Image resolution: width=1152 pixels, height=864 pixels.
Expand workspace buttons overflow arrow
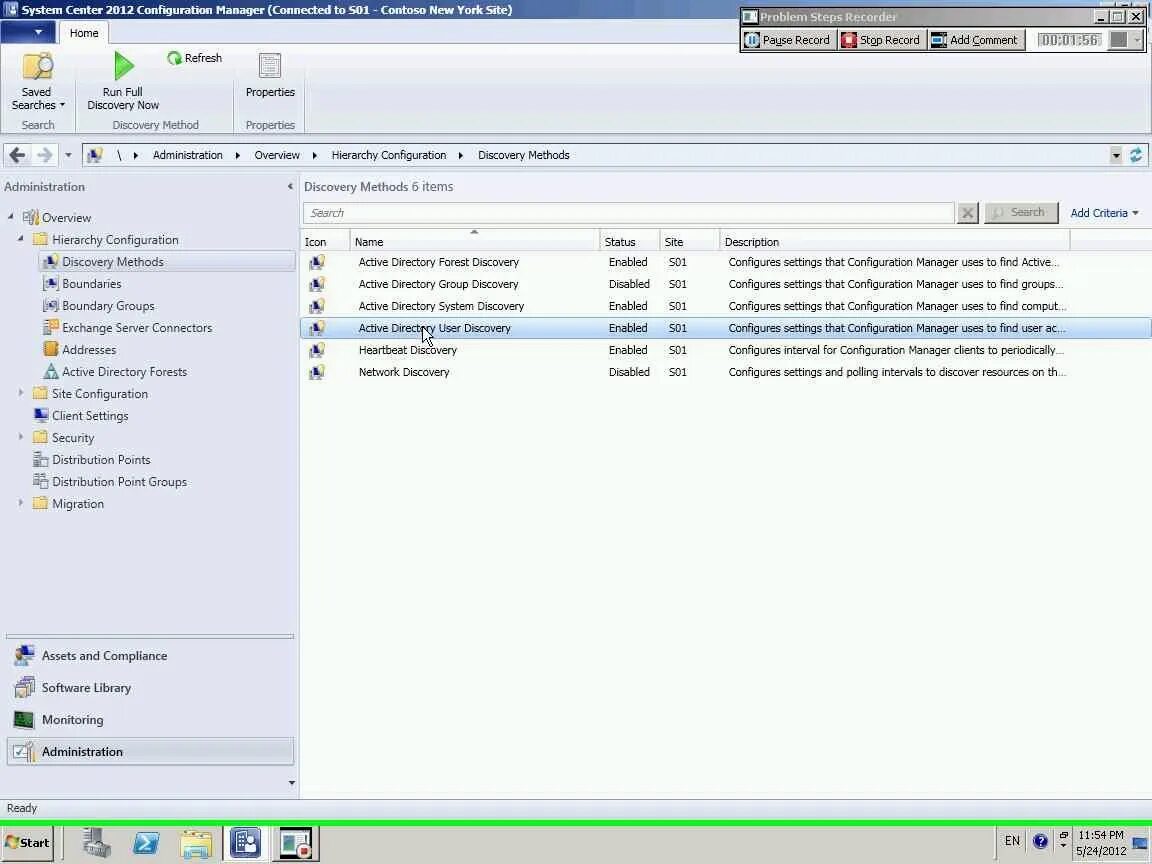point(292,783)
